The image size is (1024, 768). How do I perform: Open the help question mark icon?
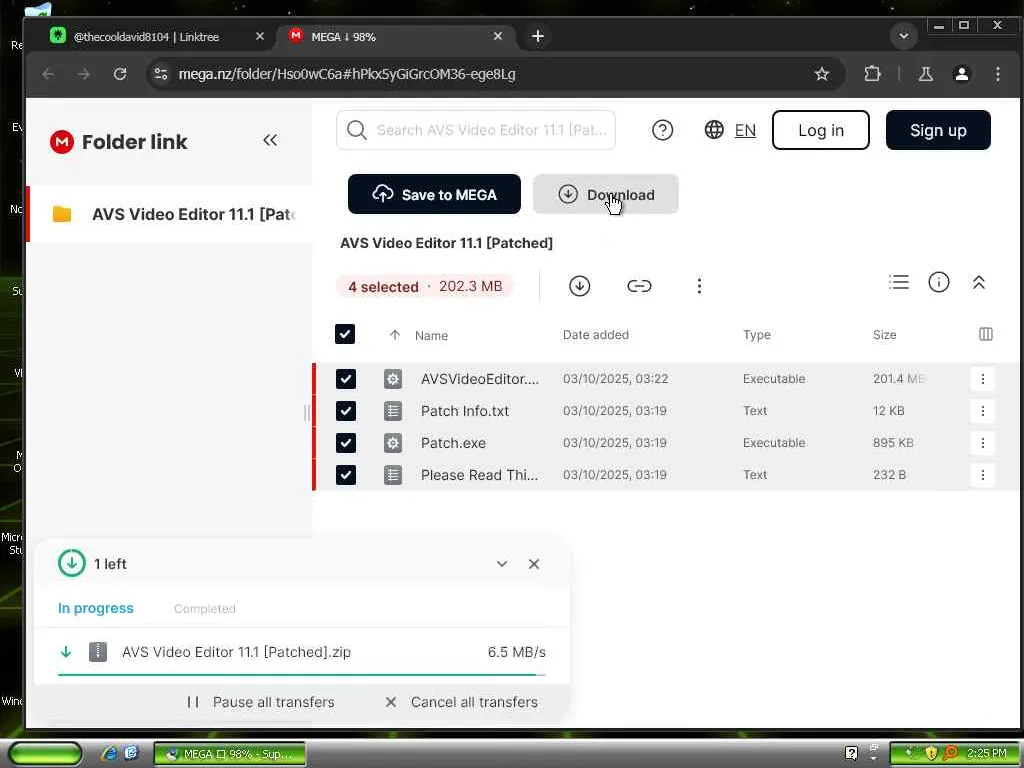[662, 130]
